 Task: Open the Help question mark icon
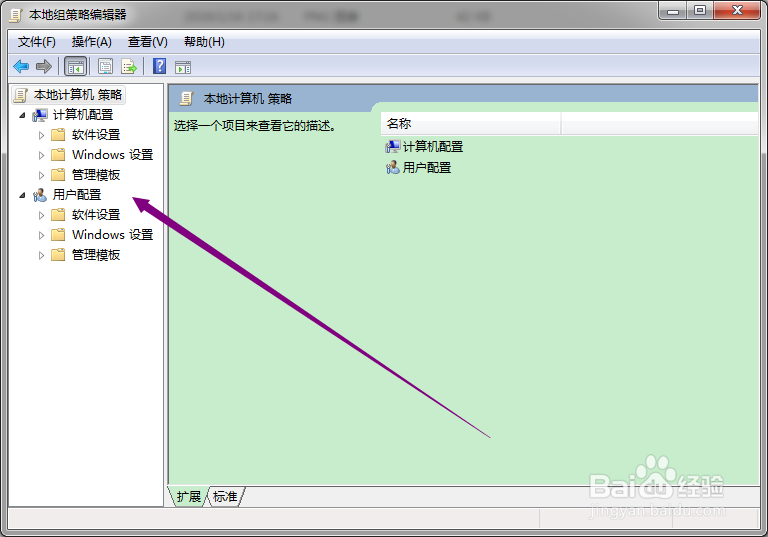pyautogui.click(x=159, y=66)
